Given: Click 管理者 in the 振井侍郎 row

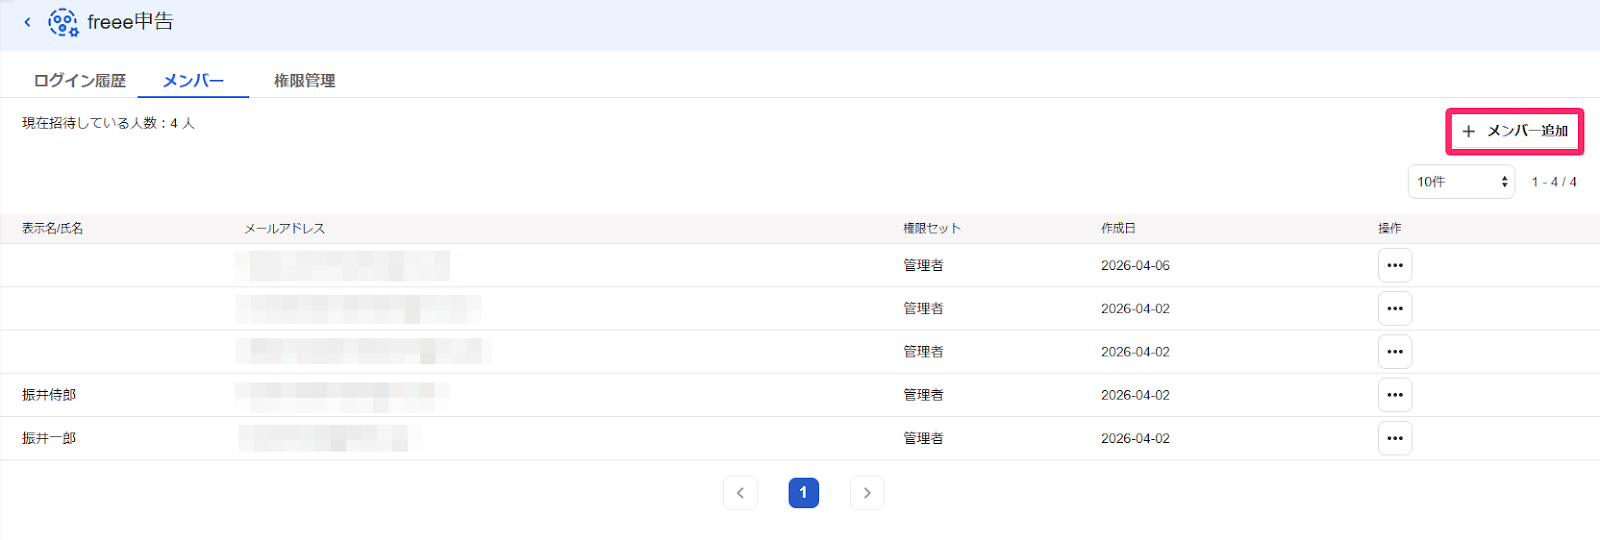Looking at the screenshot, I should coord(923,395).
